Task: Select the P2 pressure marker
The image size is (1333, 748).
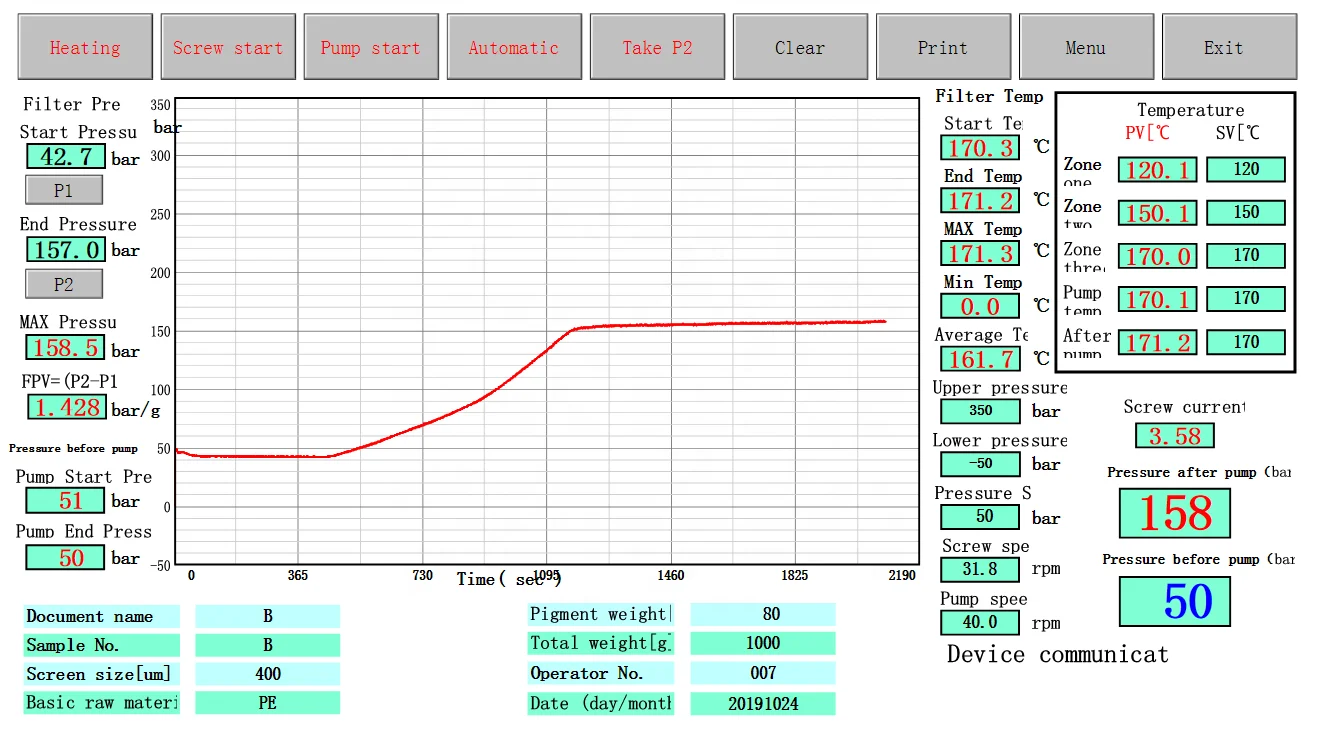Action: pos(63,283)
